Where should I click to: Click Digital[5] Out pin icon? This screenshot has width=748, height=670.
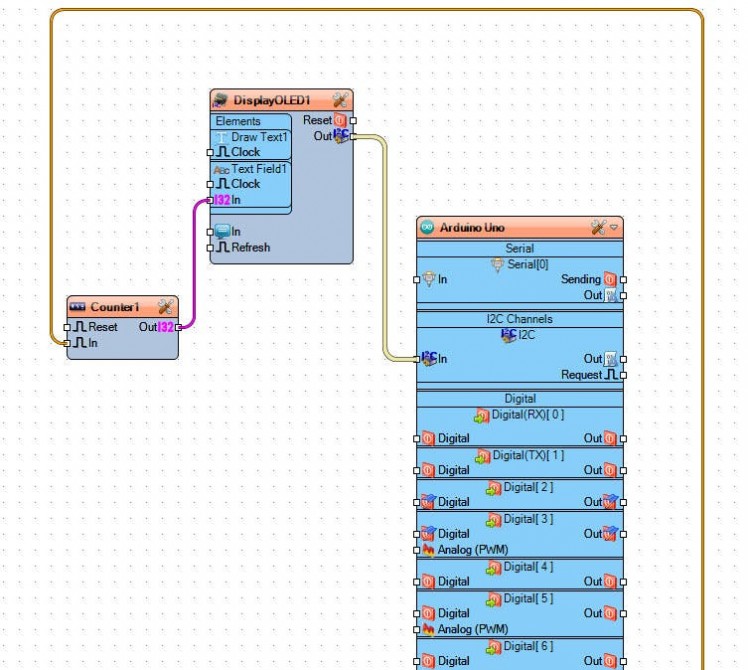coord(610,613)
